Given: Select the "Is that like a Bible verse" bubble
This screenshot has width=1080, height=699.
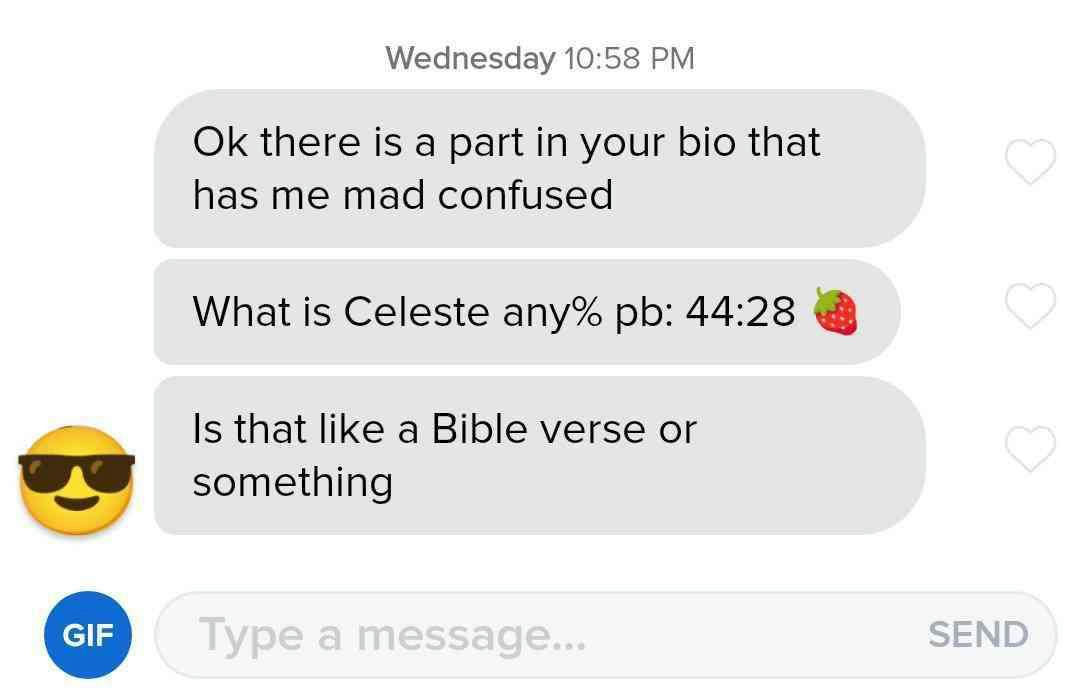Looking at the screenshot, I should coord(539,455).
